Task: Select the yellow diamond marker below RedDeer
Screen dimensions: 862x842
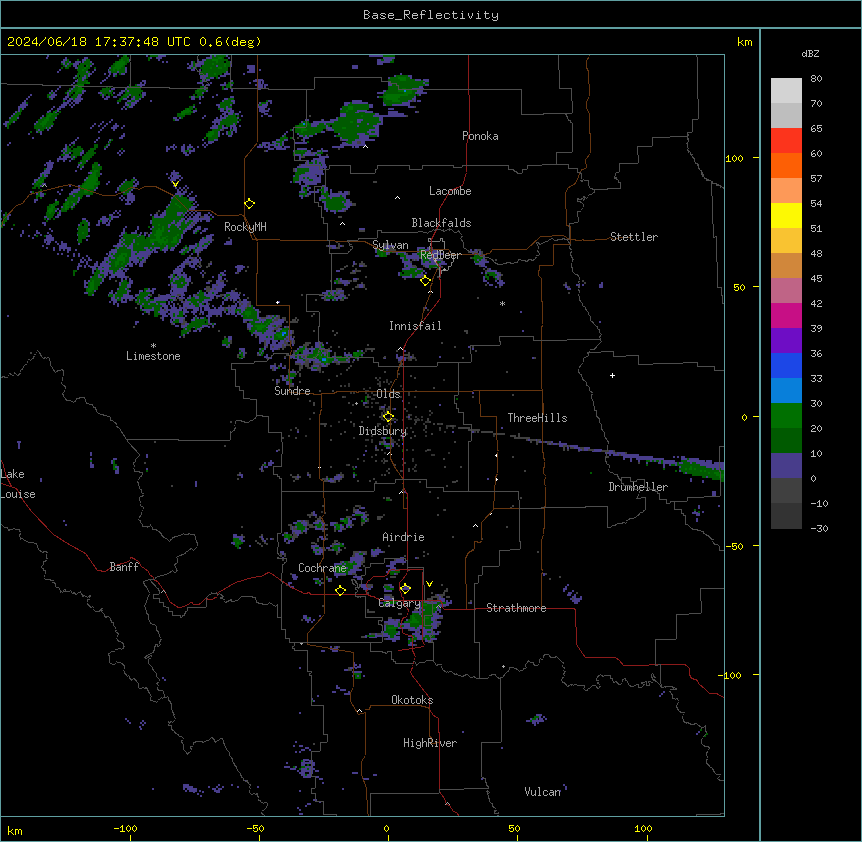Action: tap(426, 281)
